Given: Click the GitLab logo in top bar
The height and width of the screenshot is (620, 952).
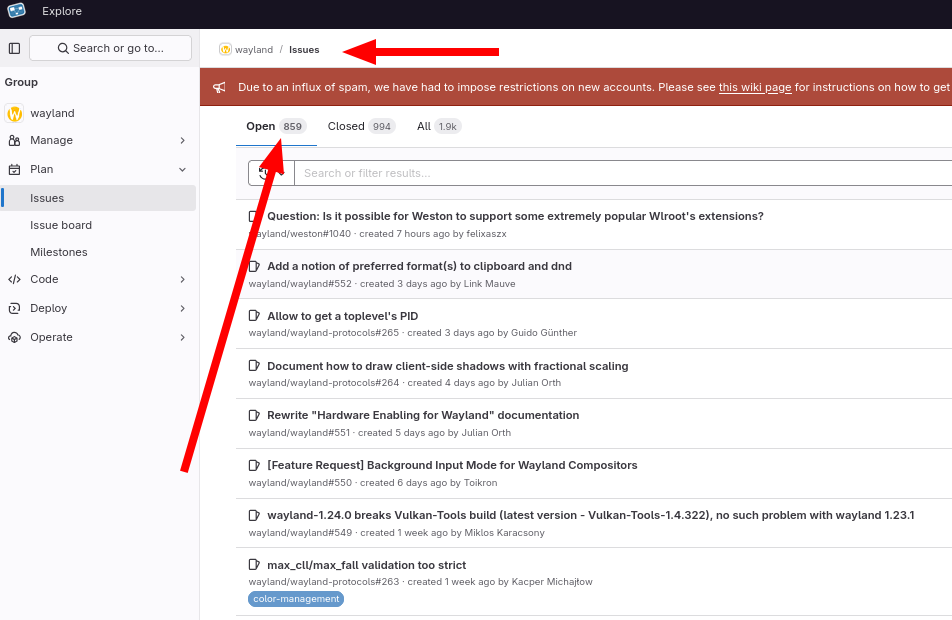Looking at the screenshot, I should 16,10.
